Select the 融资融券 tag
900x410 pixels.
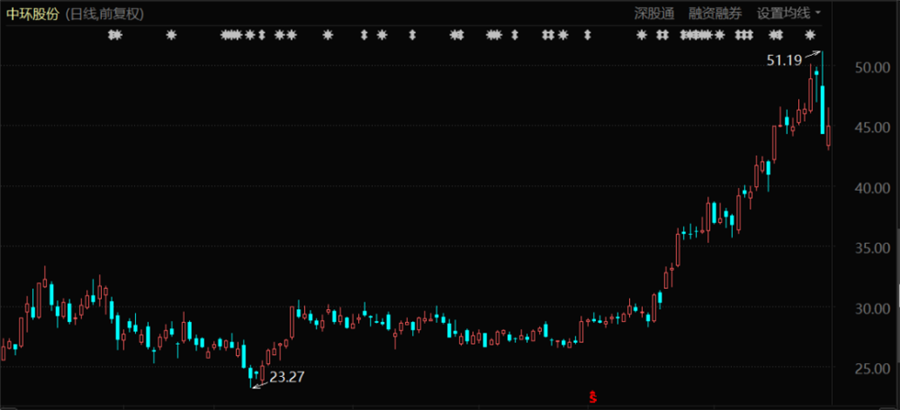pyautogui.click(x=715, y=14)
